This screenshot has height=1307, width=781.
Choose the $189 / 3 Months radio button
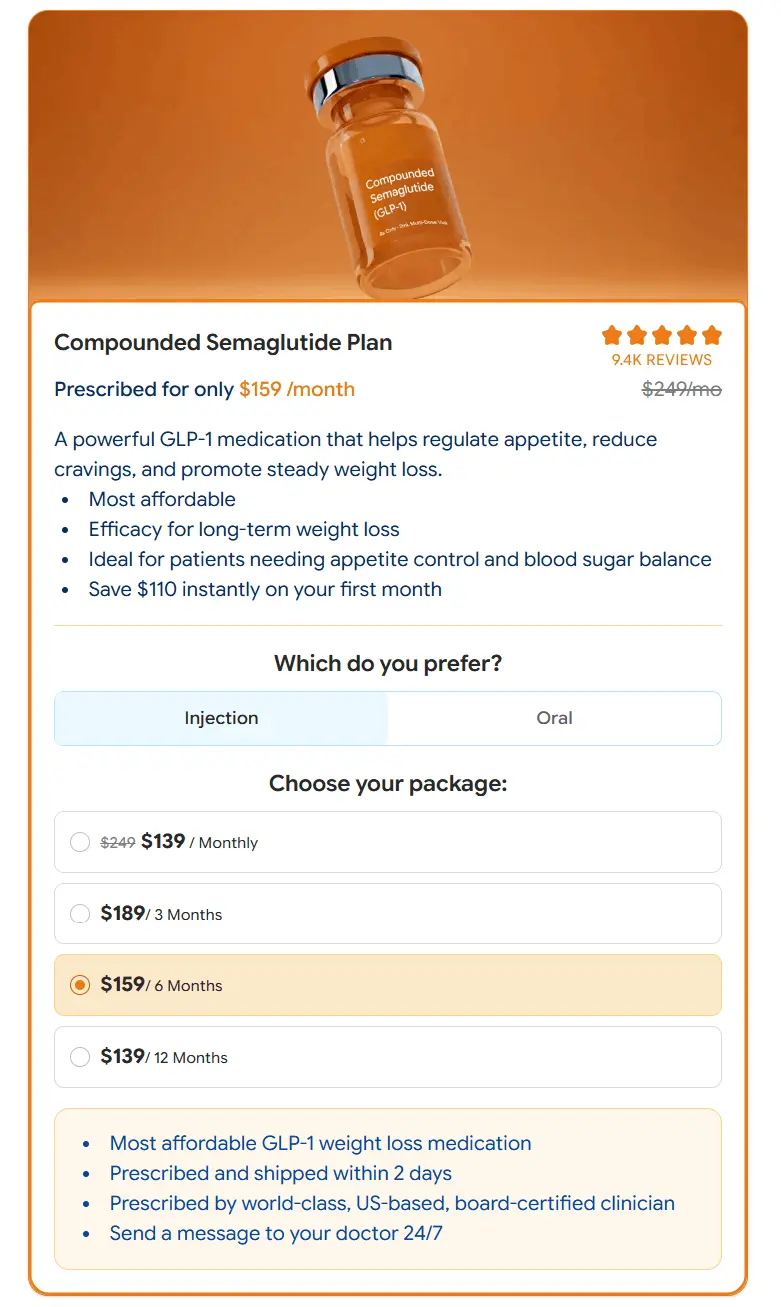80,914
